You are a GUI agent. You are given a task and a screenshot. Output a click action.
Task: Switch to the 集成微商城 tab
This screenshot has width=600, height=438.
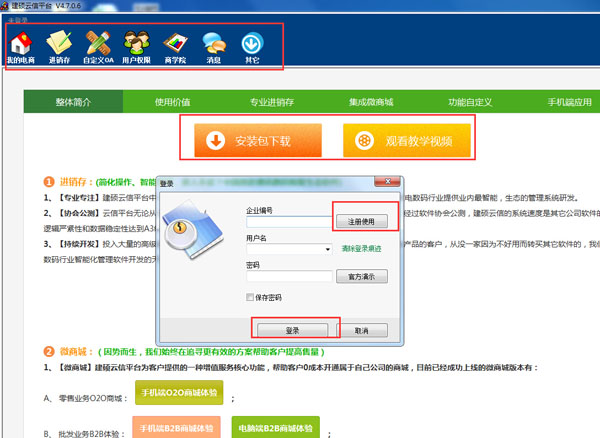[371, 102]
